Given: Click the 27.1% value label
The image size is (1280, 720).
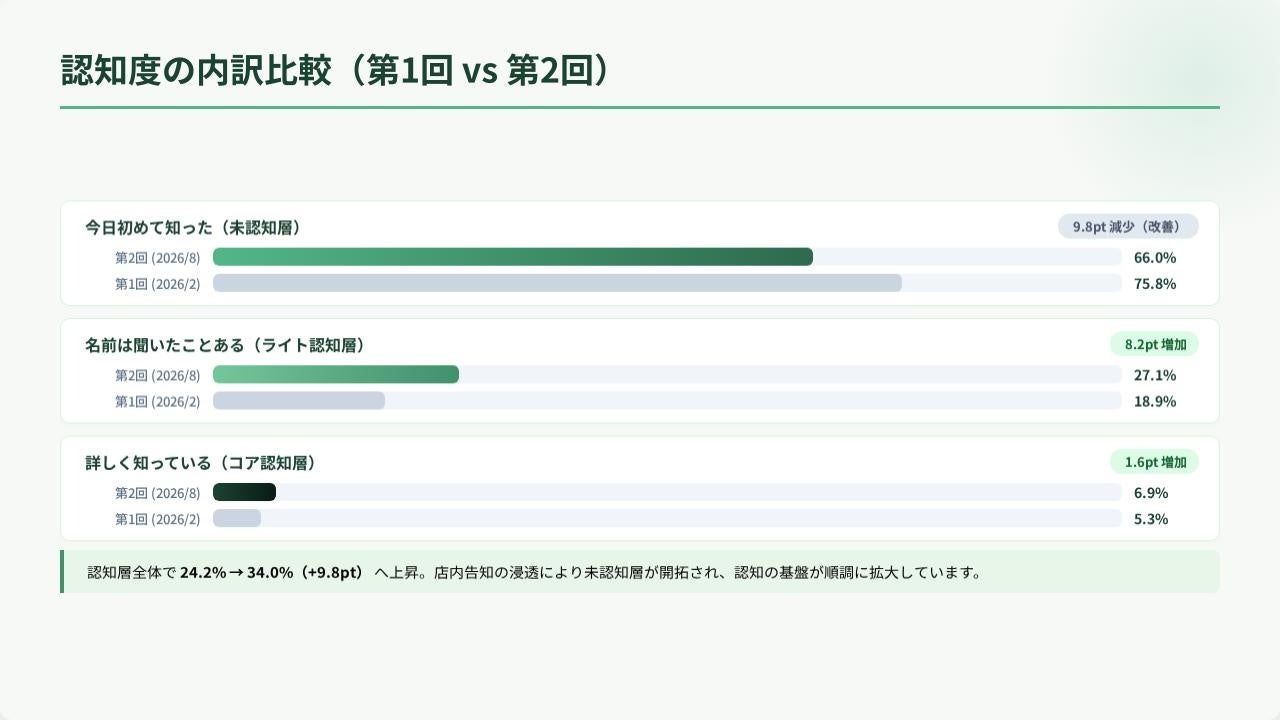Looking at the screenshot, I should 1155,375.
